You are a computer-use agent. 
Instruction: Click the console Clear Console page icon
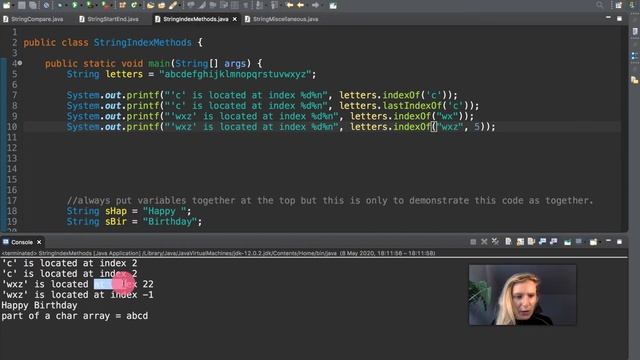pos(508,242)
